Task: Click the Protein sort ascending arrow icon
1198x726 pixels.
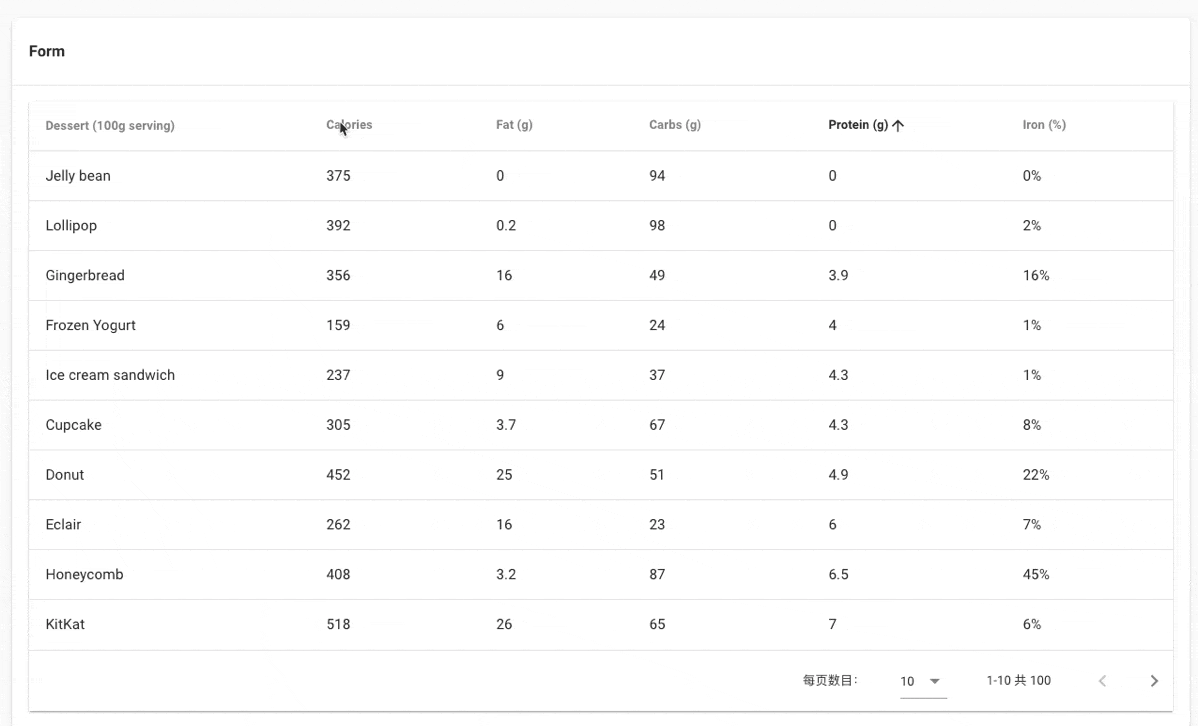Action: (898, 125)
